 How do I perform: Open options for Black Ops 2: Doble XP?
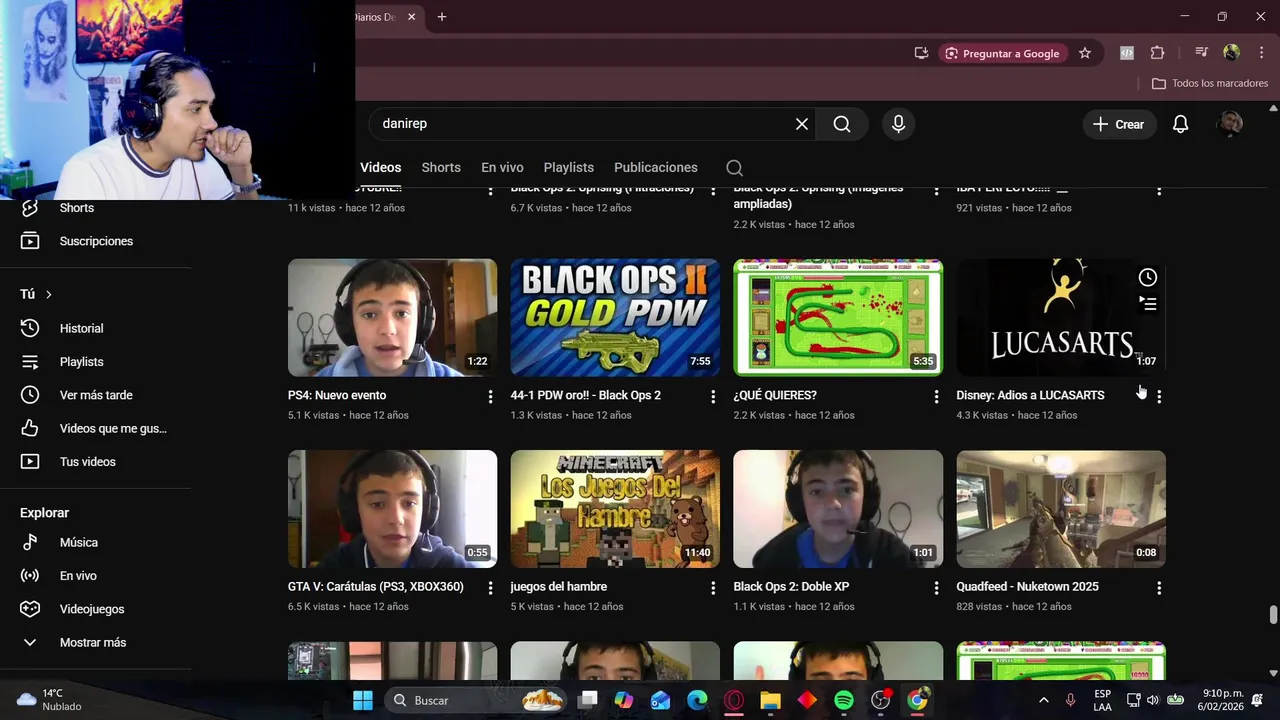tap(936, 589)
